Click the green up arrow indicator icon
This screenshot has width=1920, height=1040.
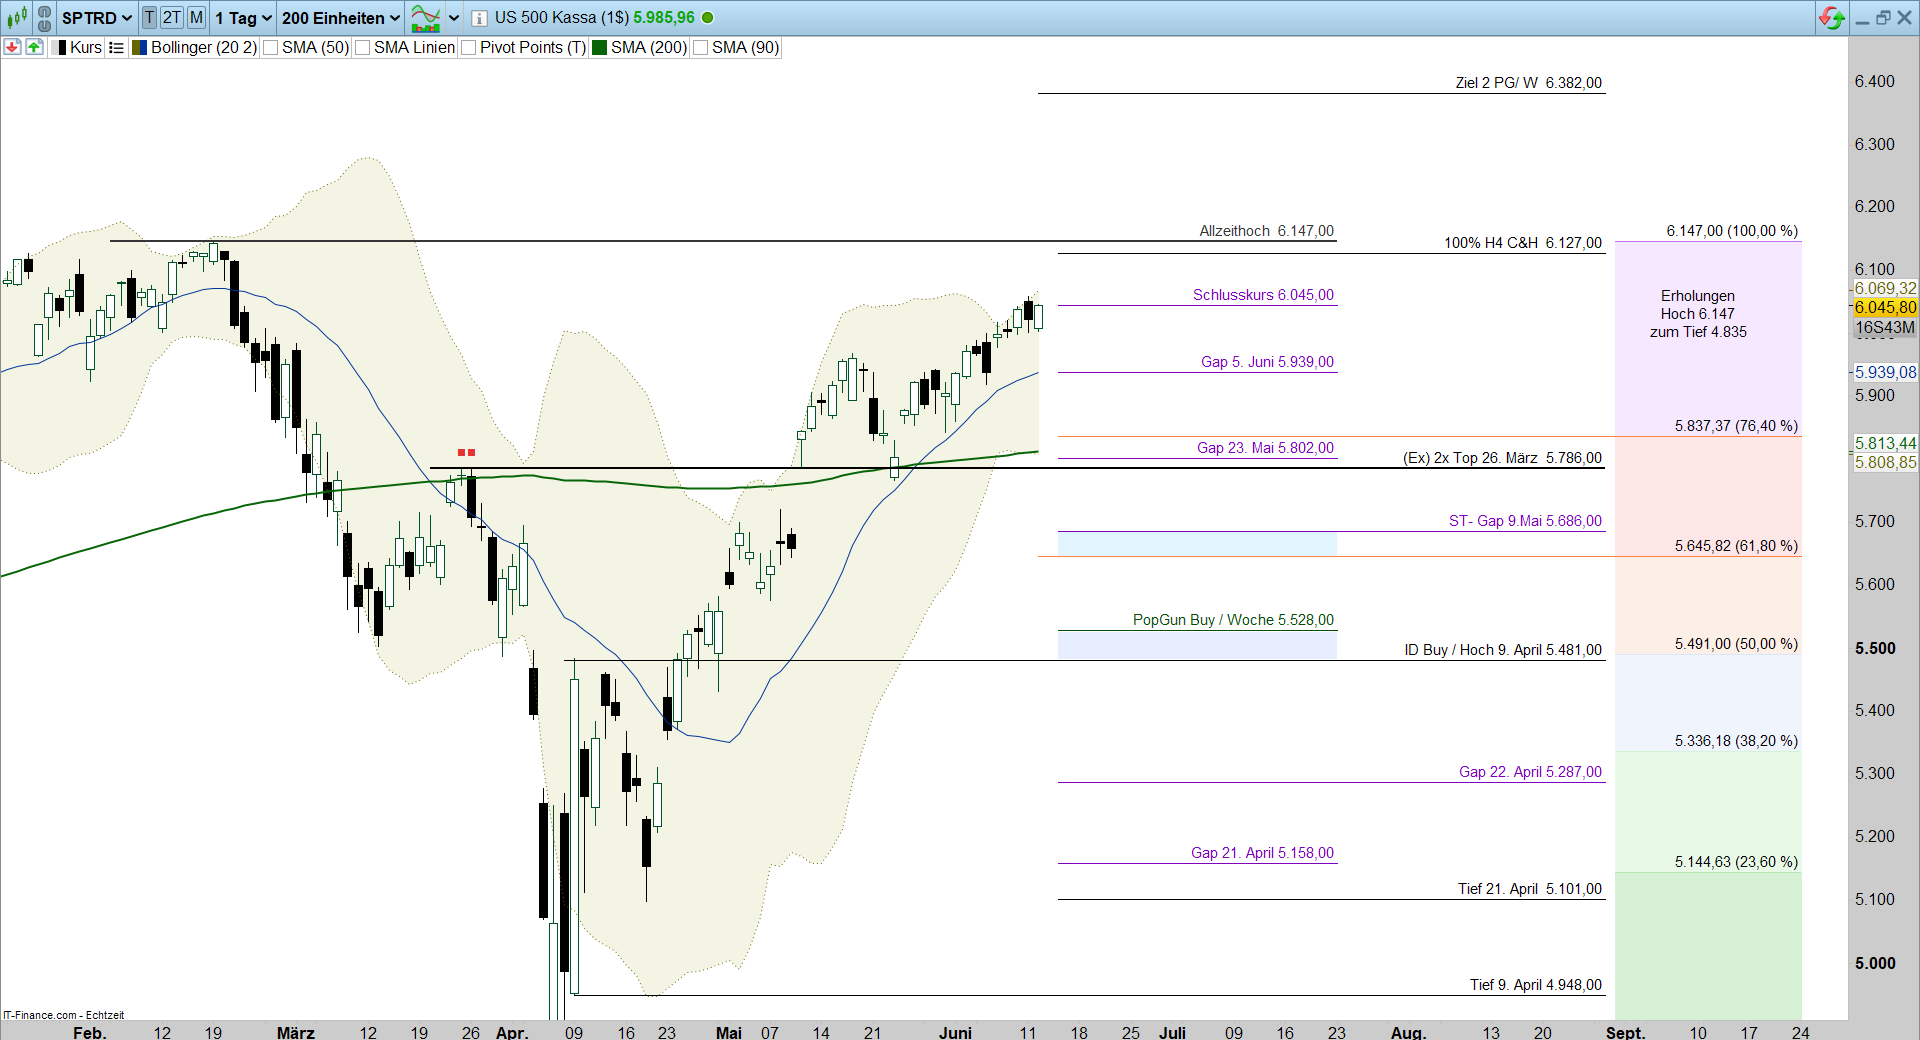(34, 47)
